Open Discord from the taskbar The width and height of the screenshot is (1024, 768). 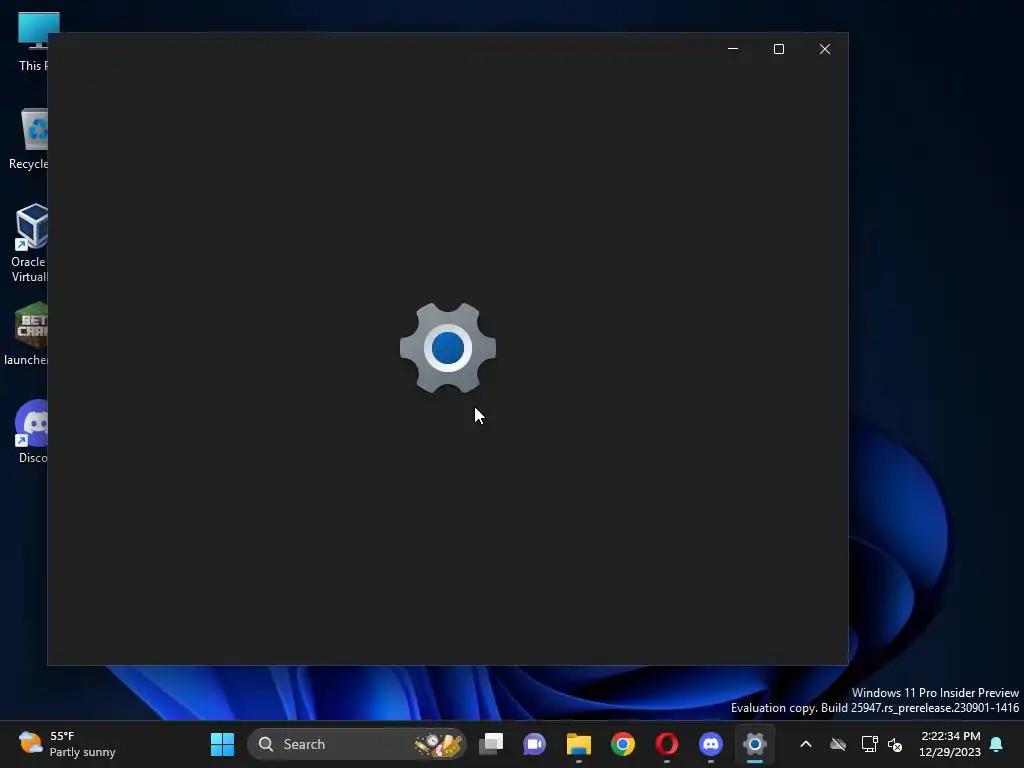point(711,744)
